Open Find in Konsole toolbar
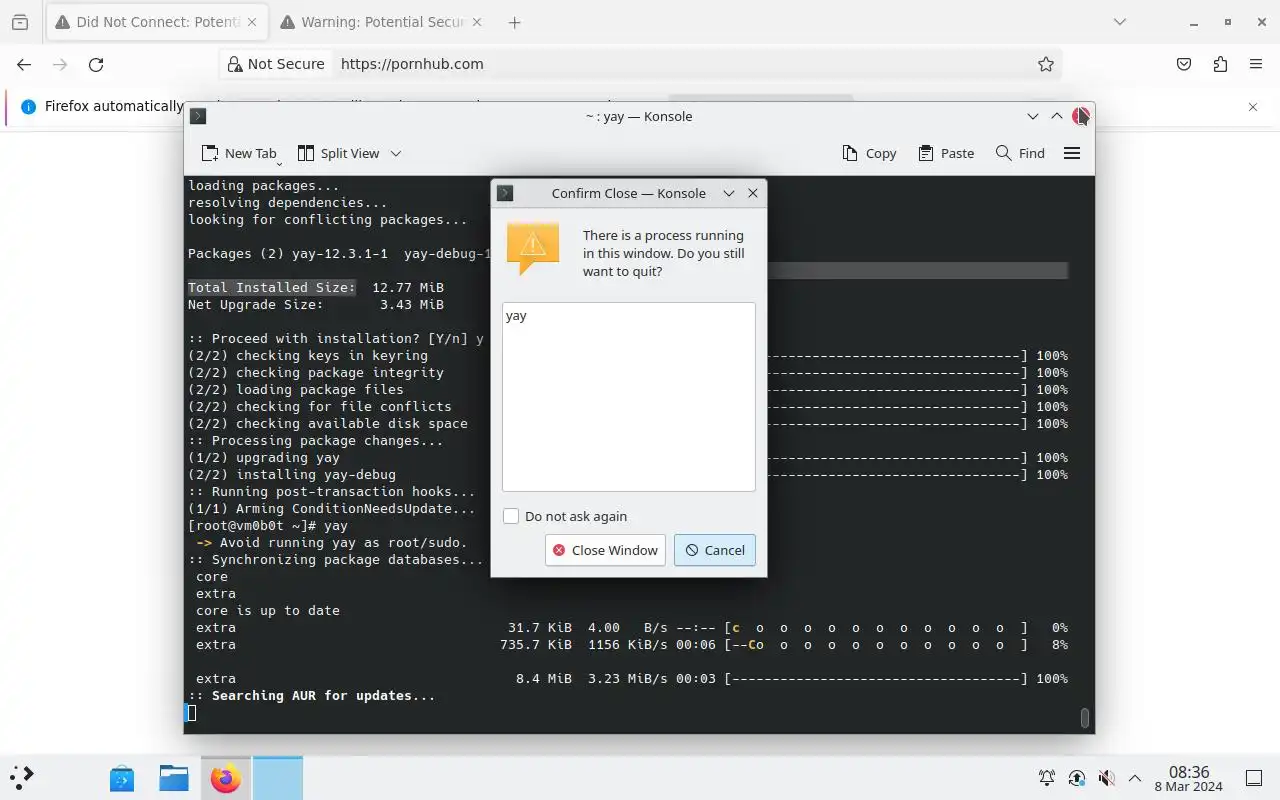1280x800 pixels. pos(1020,153)
